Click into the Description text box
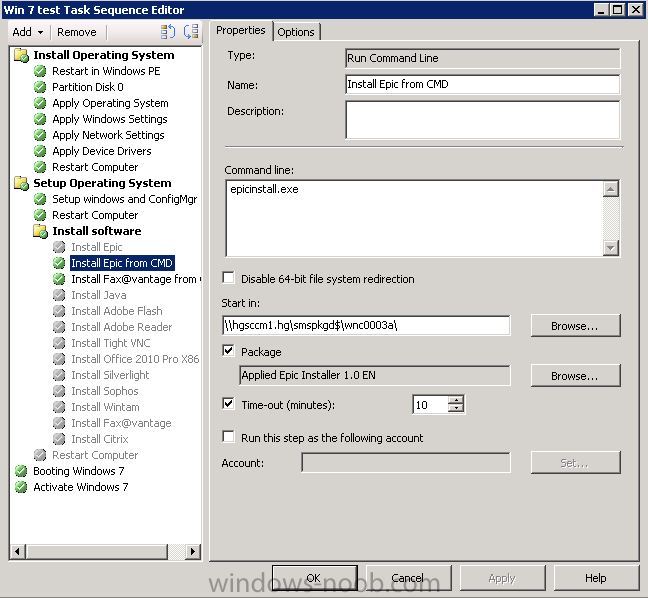The image size is (648, 598). click(482, 120)
